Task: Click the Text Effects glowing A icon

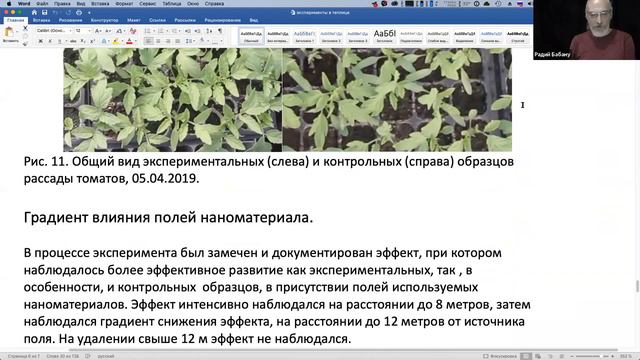Action: [x=104, y=41]
